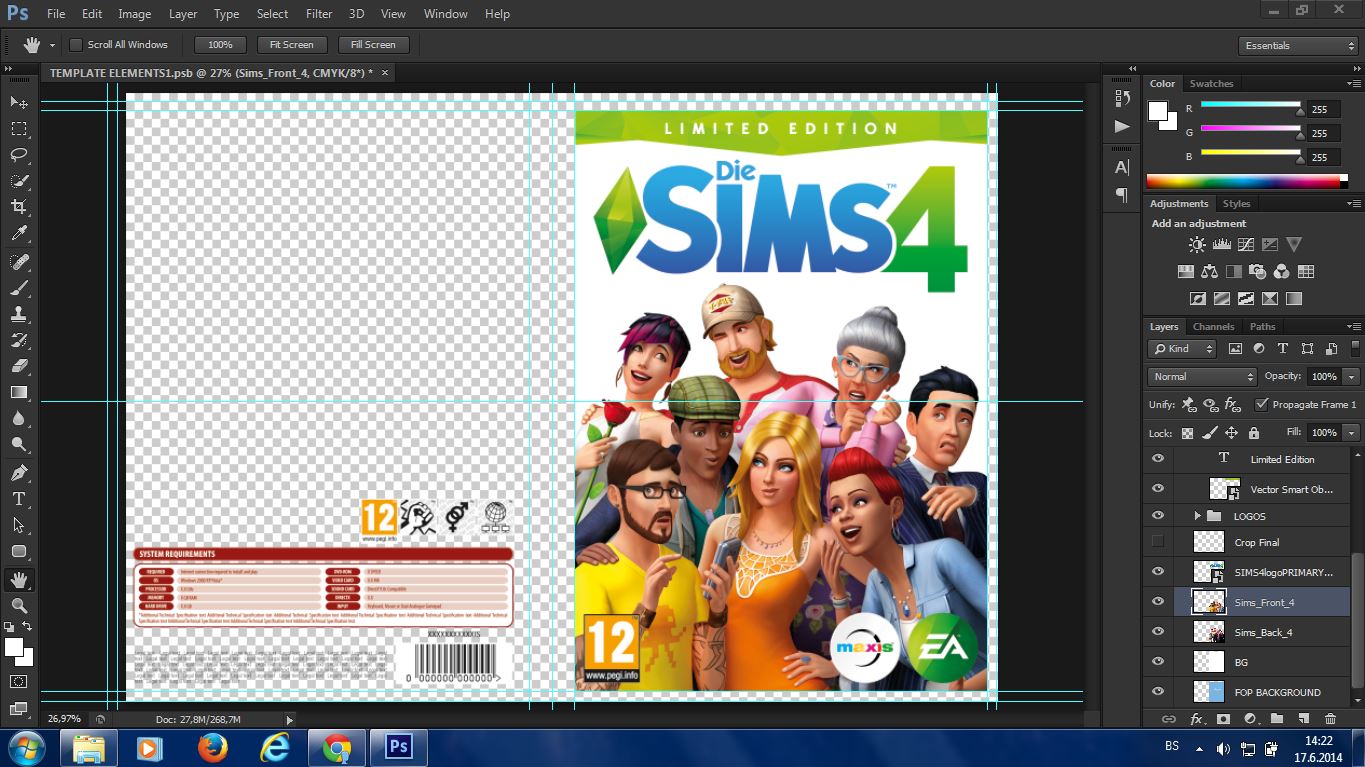Click the color spectrum ramp bar
Screen dimensions: 1365x767
click(x=1243, y=182)
